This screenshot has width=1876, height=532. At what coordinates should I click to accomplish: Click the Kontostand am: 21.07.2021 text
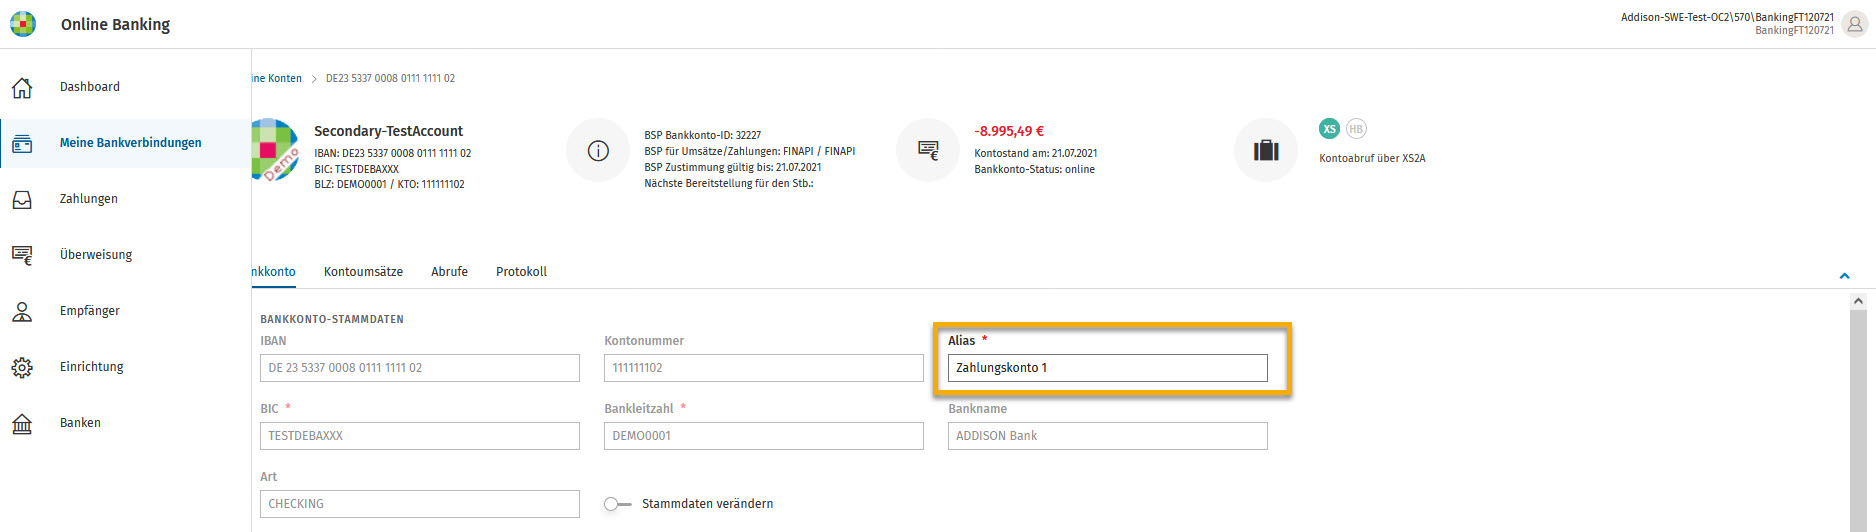click(1036, 153)
